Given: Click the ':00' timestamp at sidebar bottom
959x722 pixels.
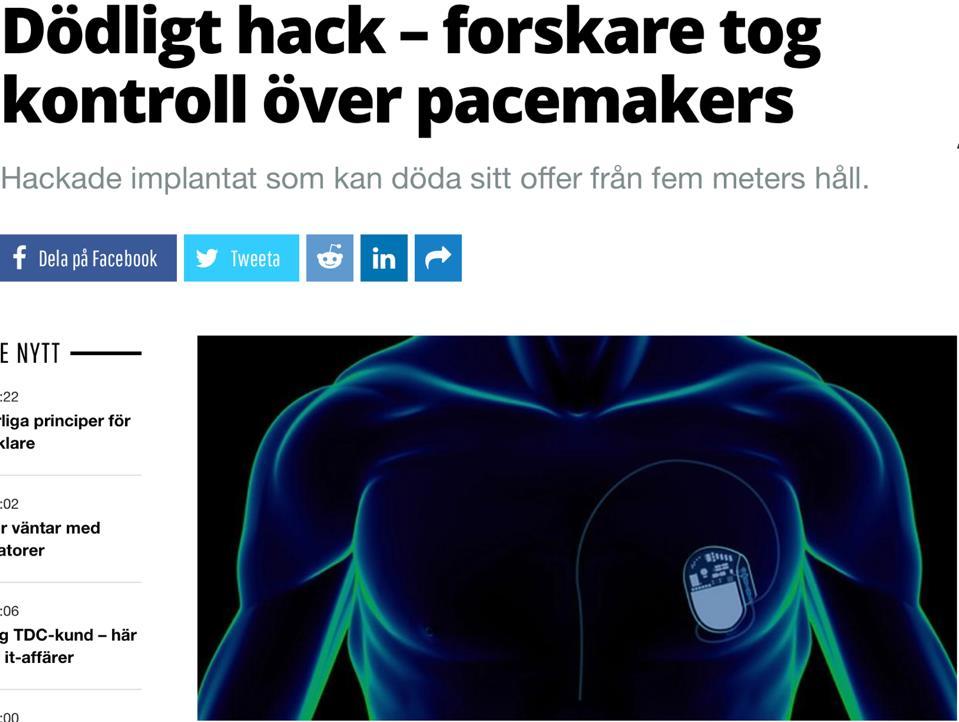Looking at the screenshot, I should click(9, 716).
